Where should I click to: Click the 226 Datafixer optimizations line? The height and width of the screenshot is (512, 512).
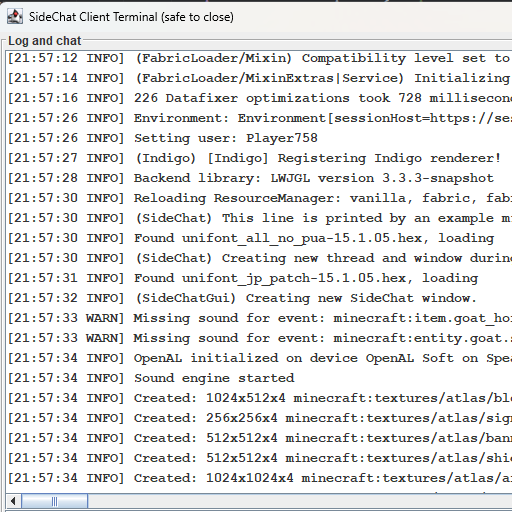point(260,98)
